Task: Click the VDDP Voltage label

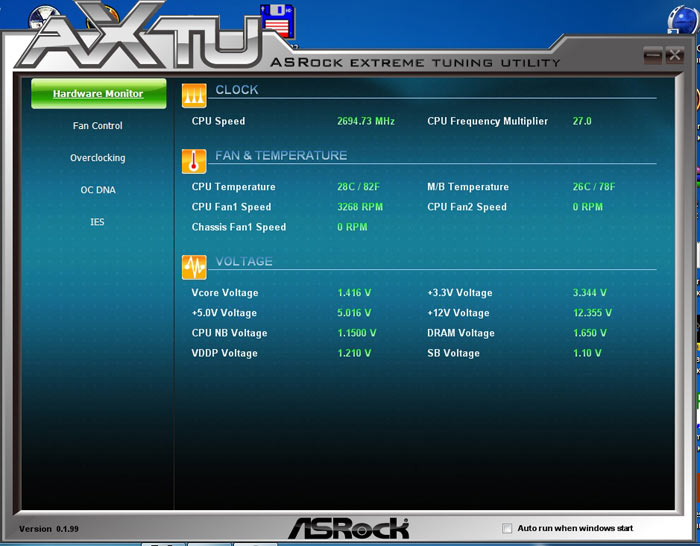Action: pos(224,353)
